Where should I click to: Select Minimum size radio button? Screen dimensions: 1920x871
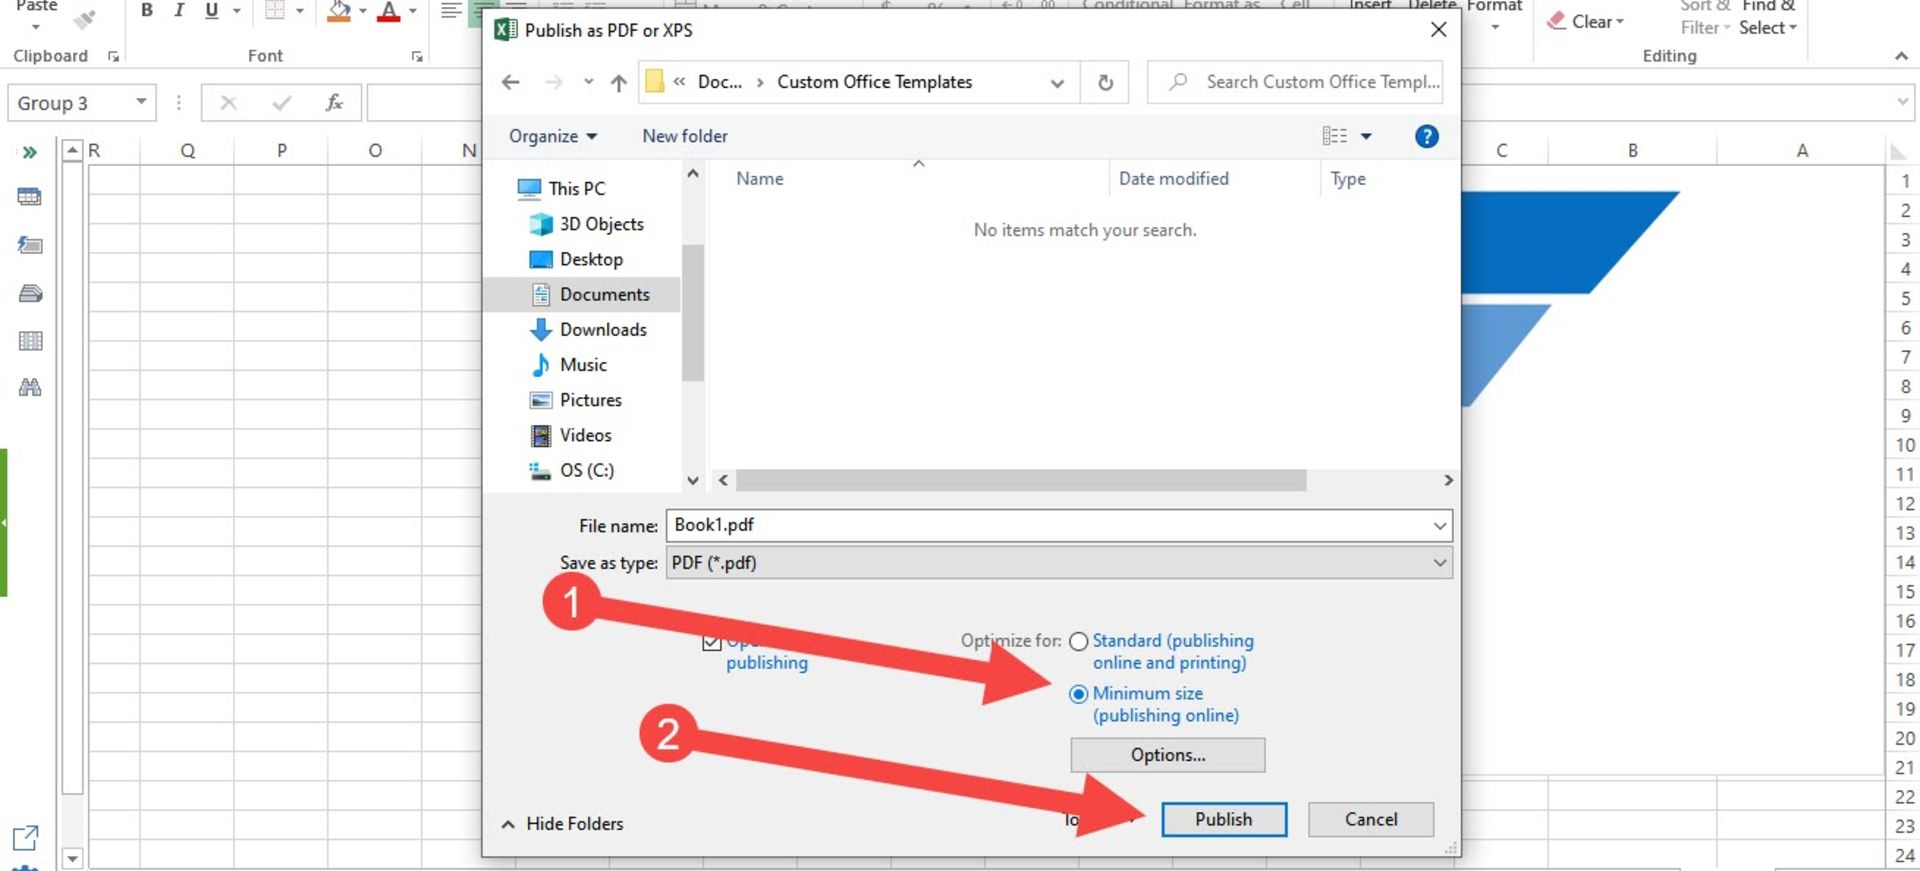click(1078, 694)
